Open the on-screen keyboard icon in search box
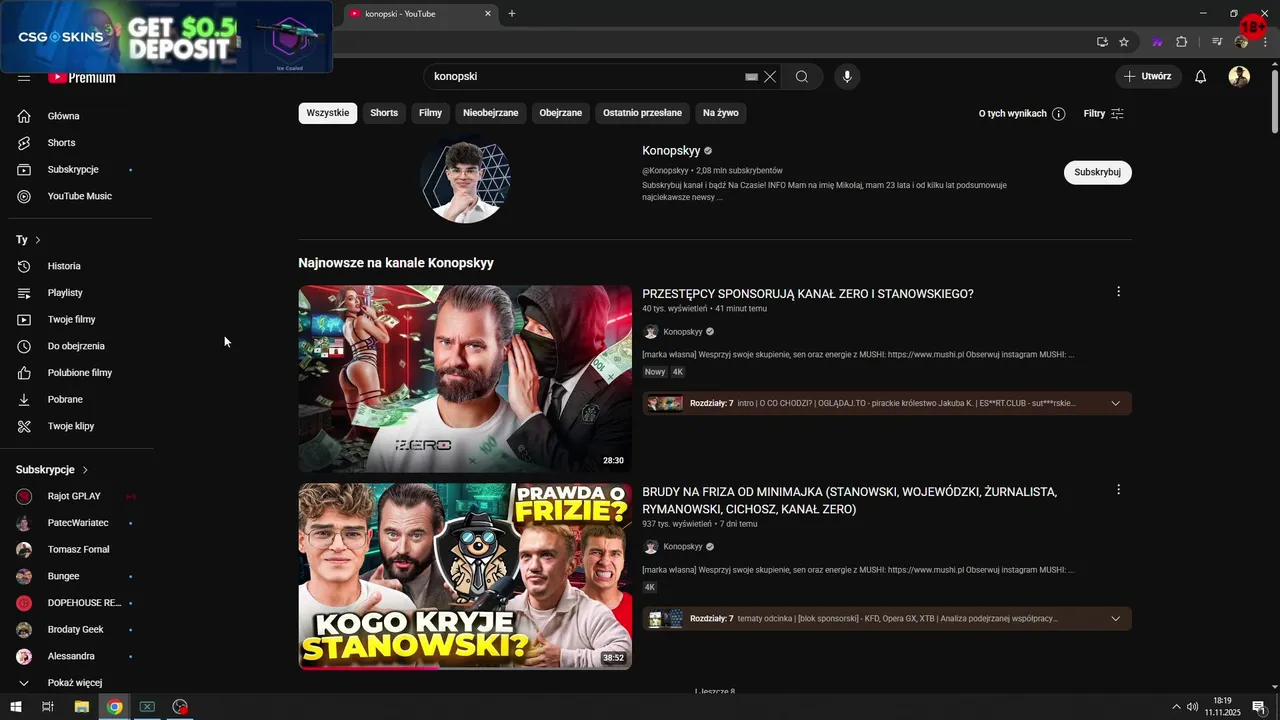The width and height of the screenshot is (1280, 720). [752, 77]
